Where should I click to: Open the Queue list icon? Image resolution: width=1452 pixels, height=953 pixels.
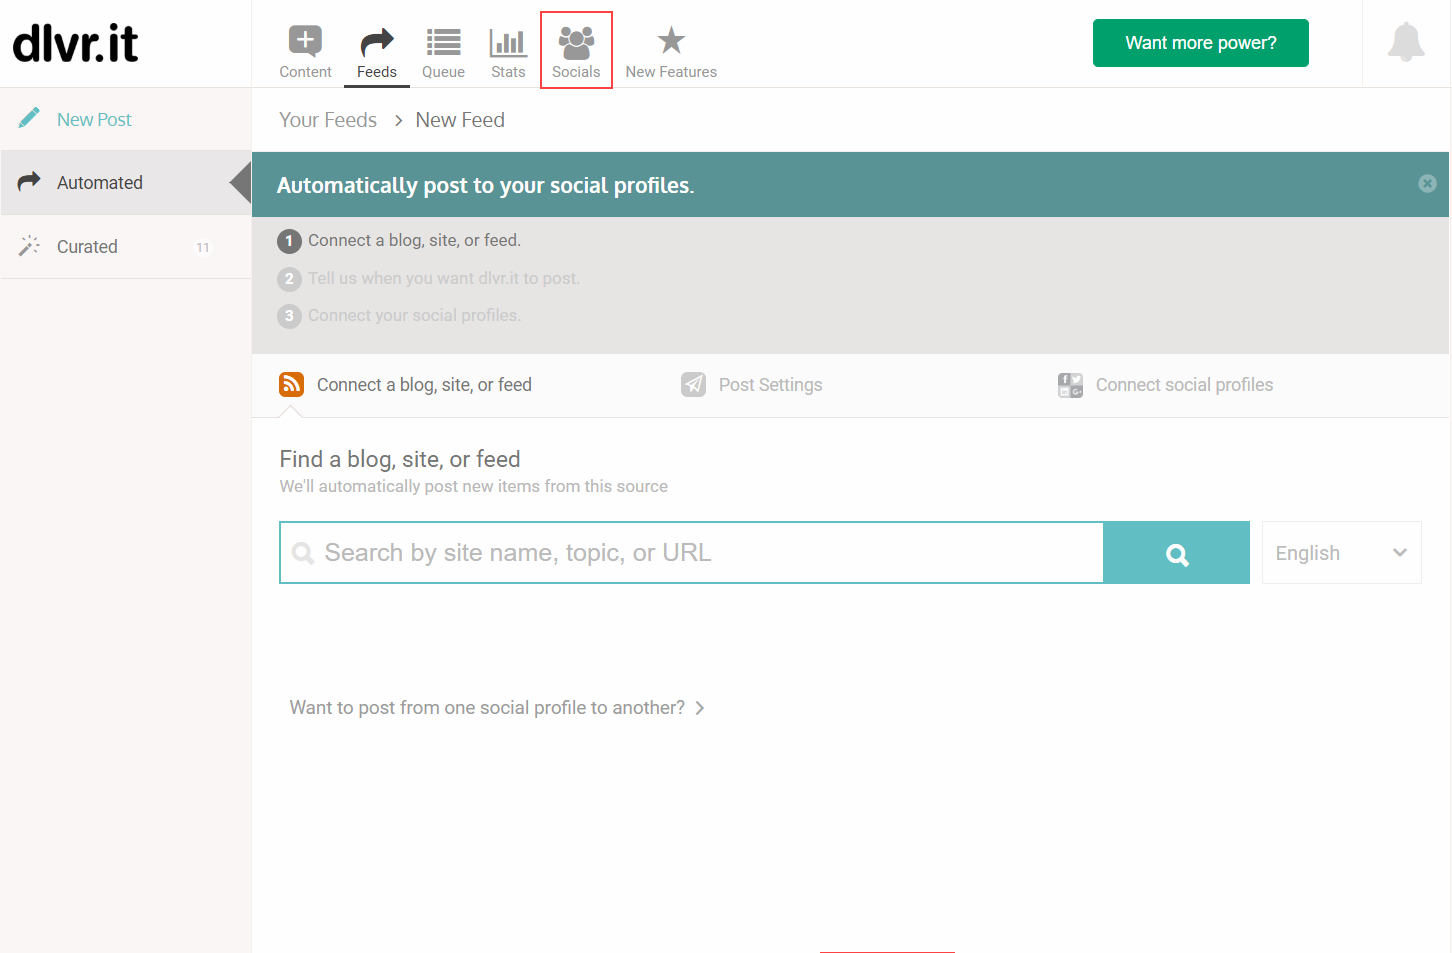coord(443,42)
